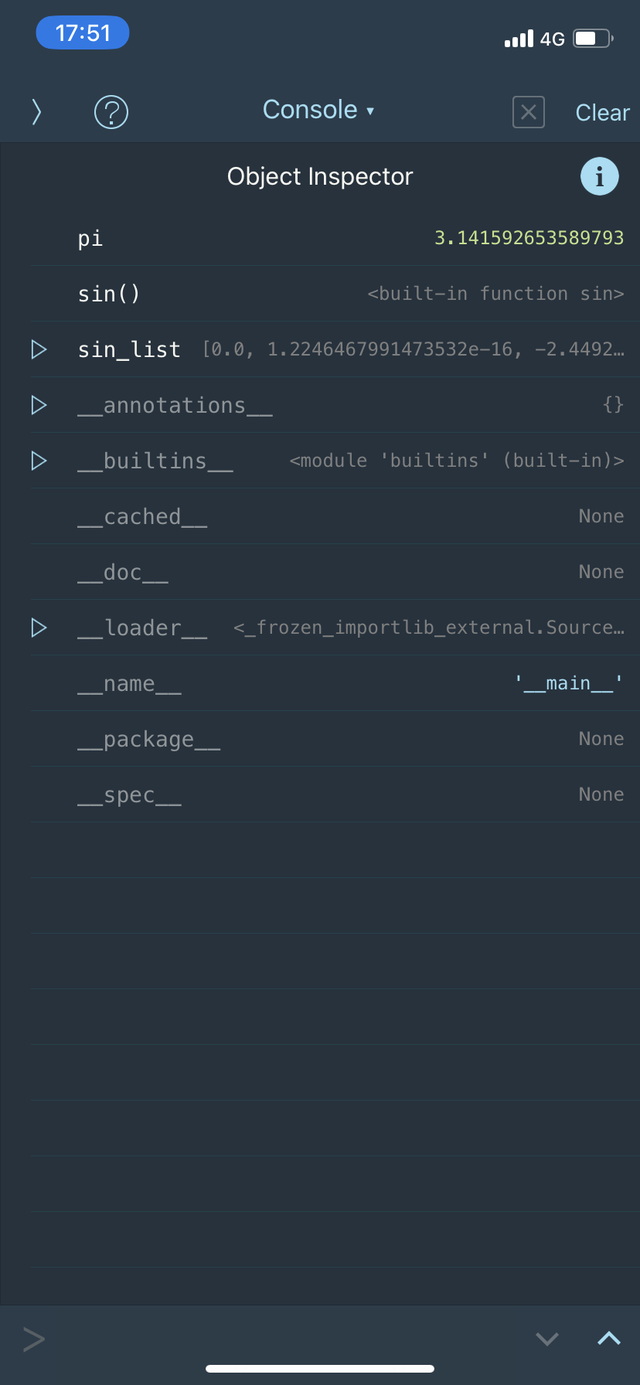Tap the battery status icon
Image resolution: width=640 pixels, height=1385 pixels.
click(592, 39)
